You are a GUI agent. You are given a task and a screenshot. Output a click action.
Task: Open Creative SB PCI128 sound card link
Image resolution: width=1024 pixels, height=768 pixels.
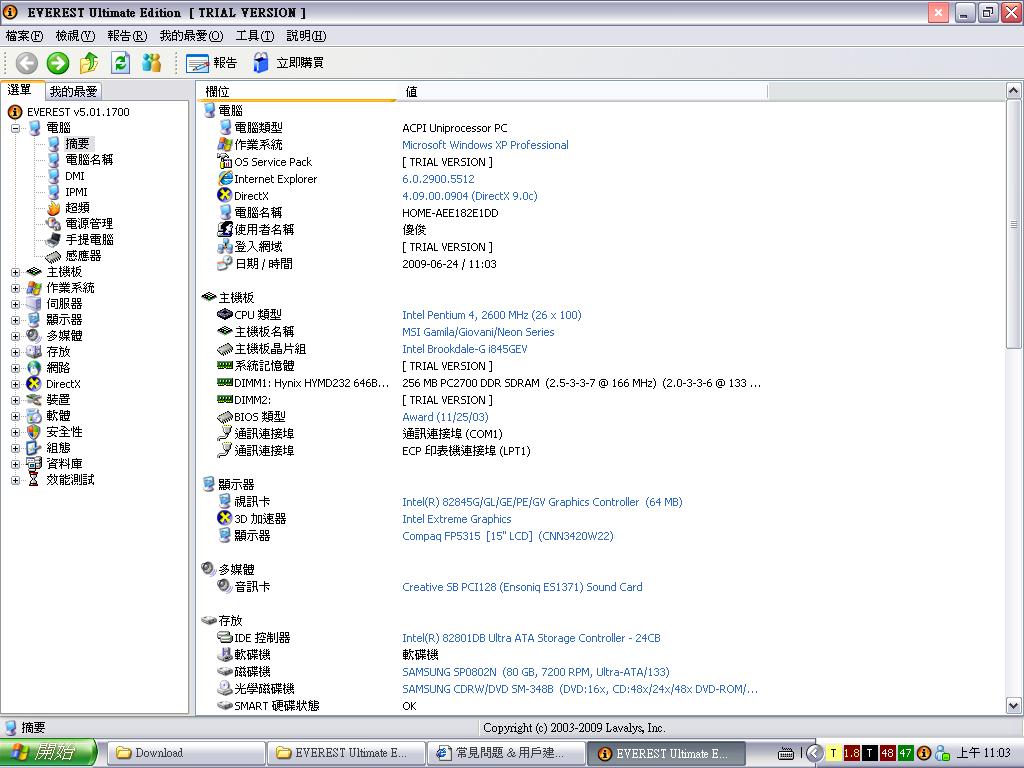(x=522, y=587)
